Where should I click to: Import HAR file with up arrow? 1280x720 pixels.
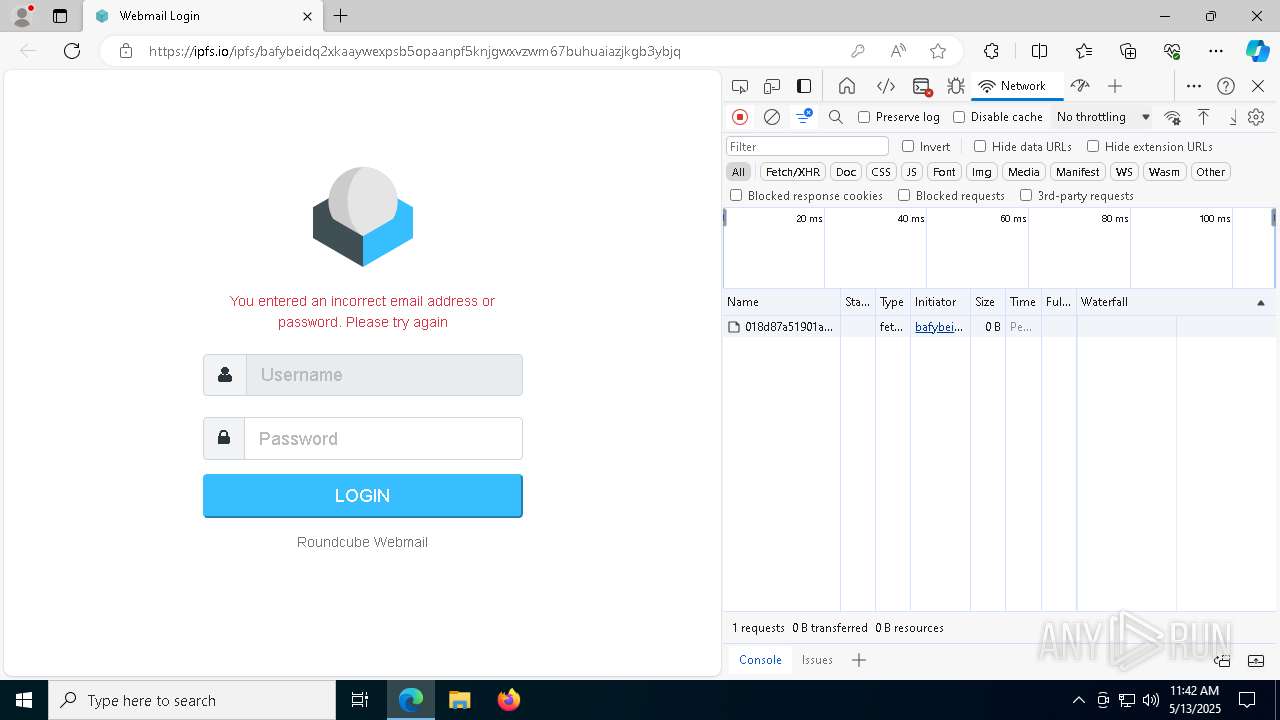pos(1203,117)
